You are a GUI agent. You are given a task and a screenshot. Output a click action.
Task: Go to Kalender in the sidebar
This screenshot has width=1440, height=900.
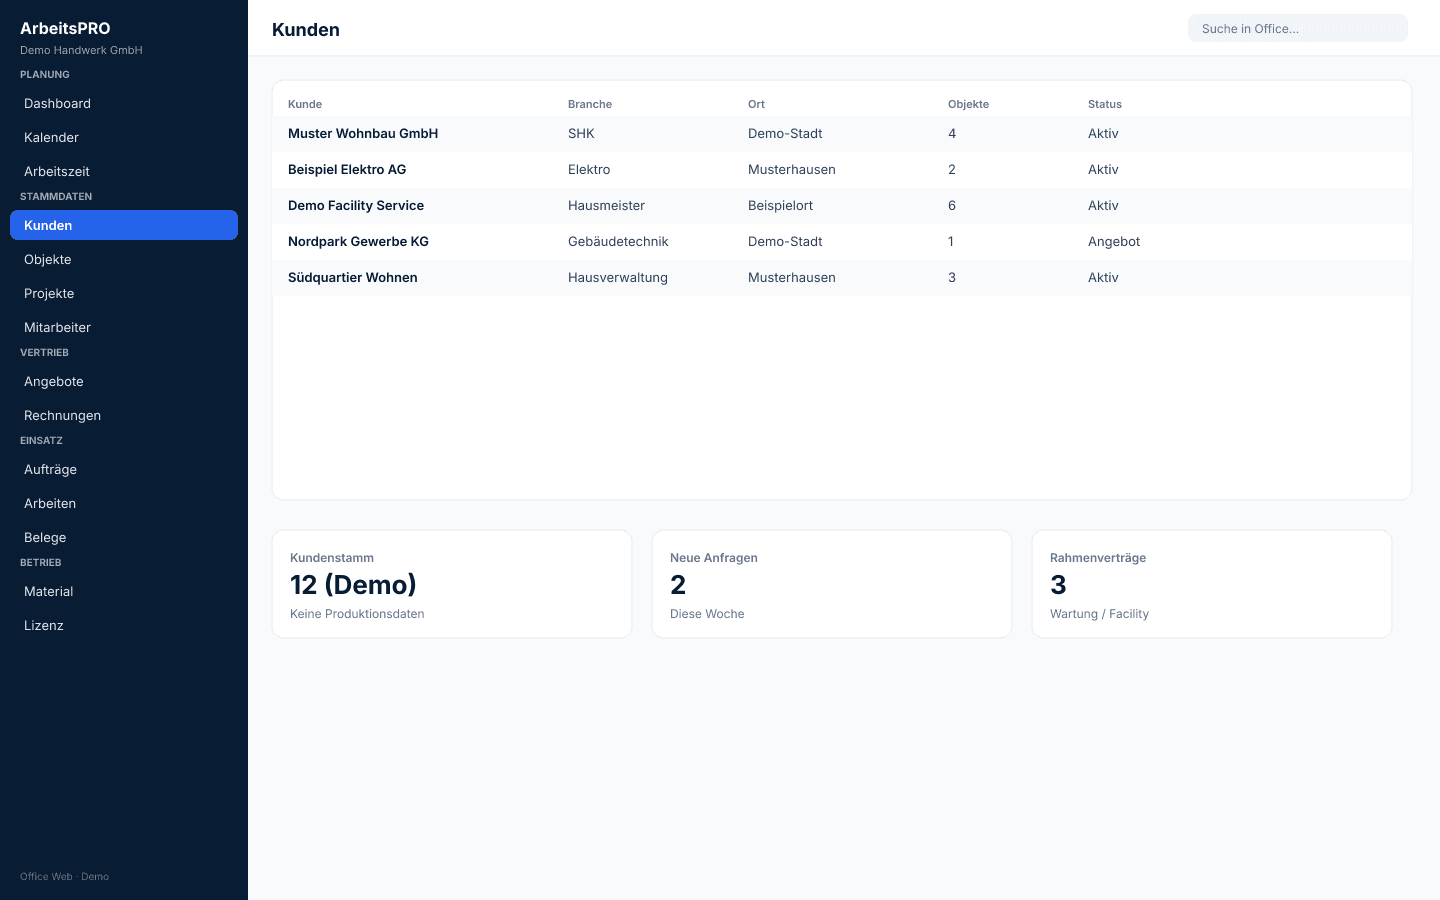[124, 137]
